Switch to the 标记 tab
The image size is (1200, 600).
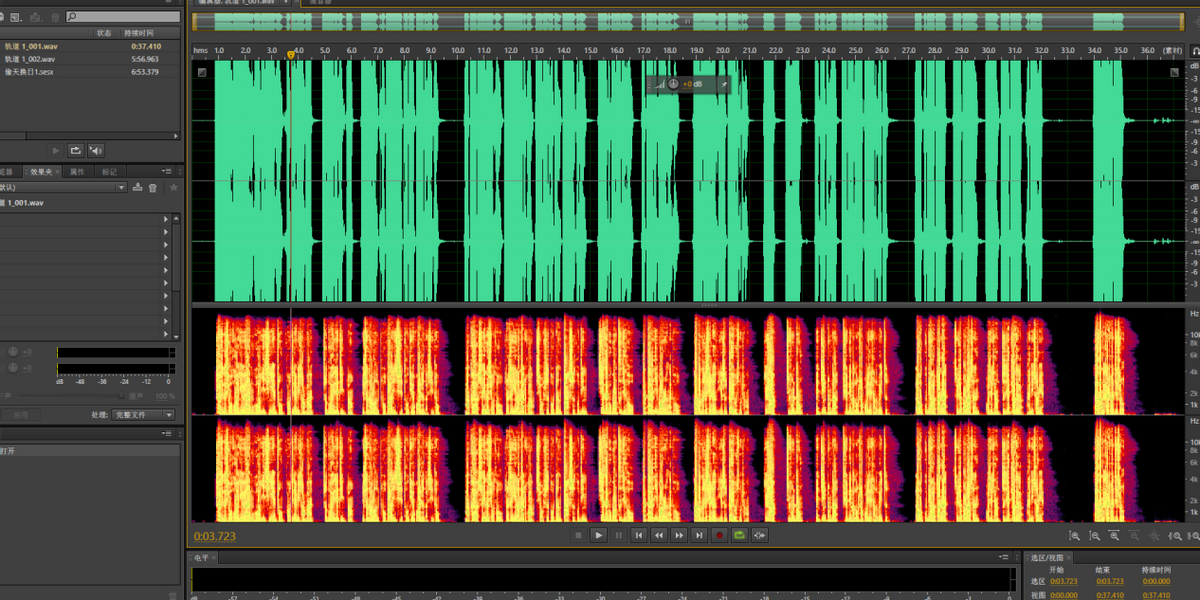pos(109,172)
